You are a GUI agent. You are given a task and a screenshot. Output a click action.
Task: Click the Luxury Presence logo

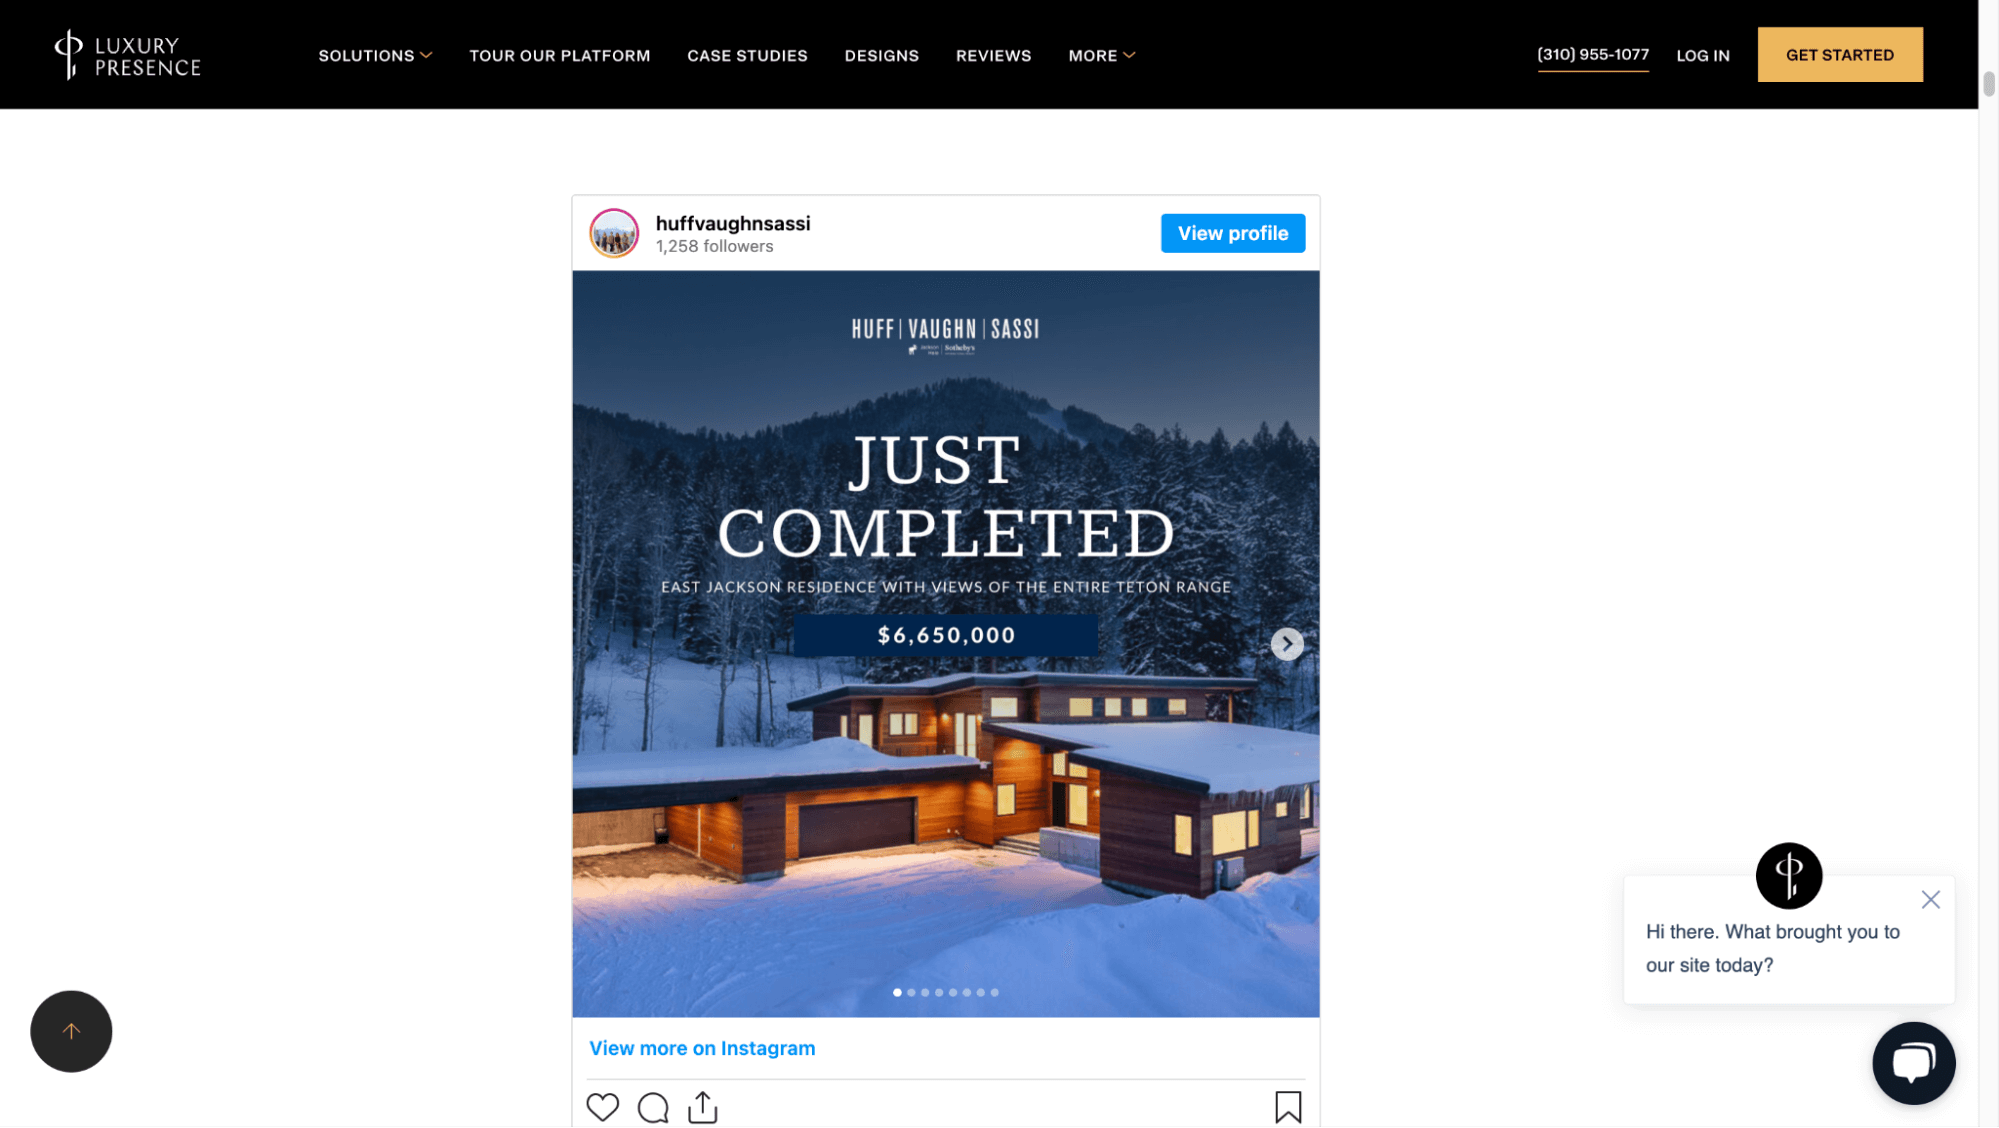point(127,55)
